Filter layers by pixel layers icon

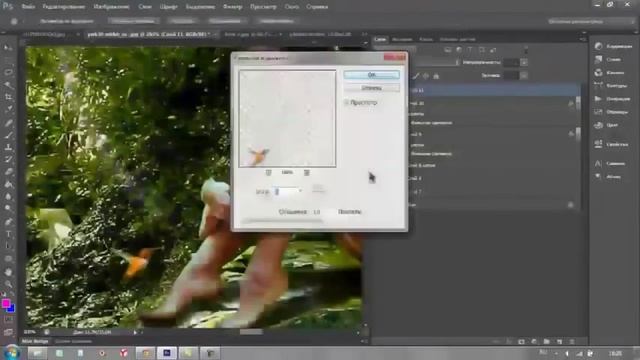tap(448, 50)
